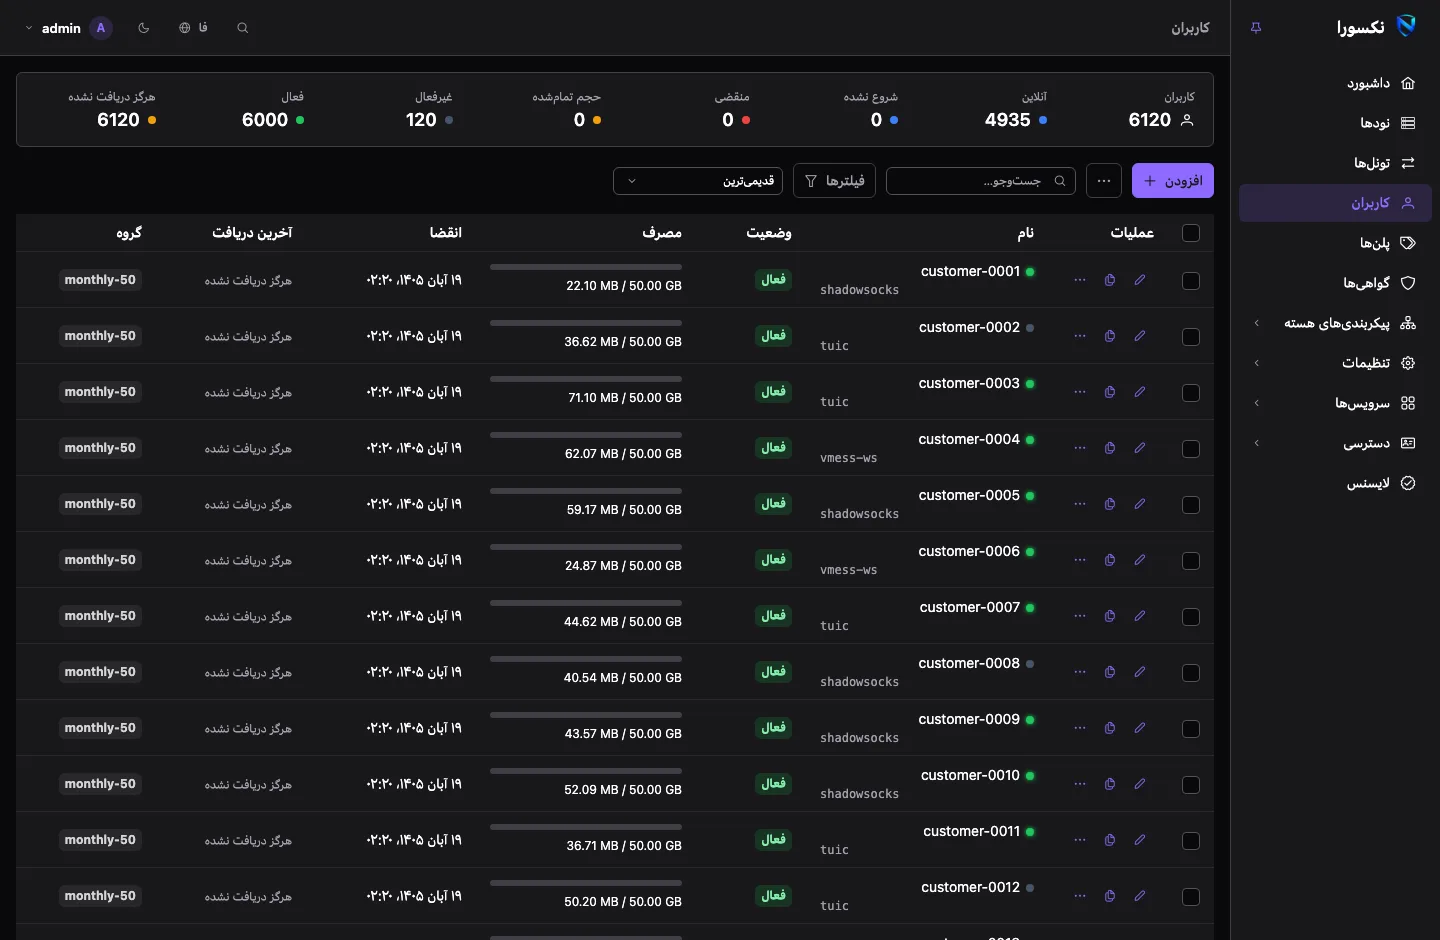Check the select-all header checkbox
Screen dimensions: 1440x940
[1190, 233]
